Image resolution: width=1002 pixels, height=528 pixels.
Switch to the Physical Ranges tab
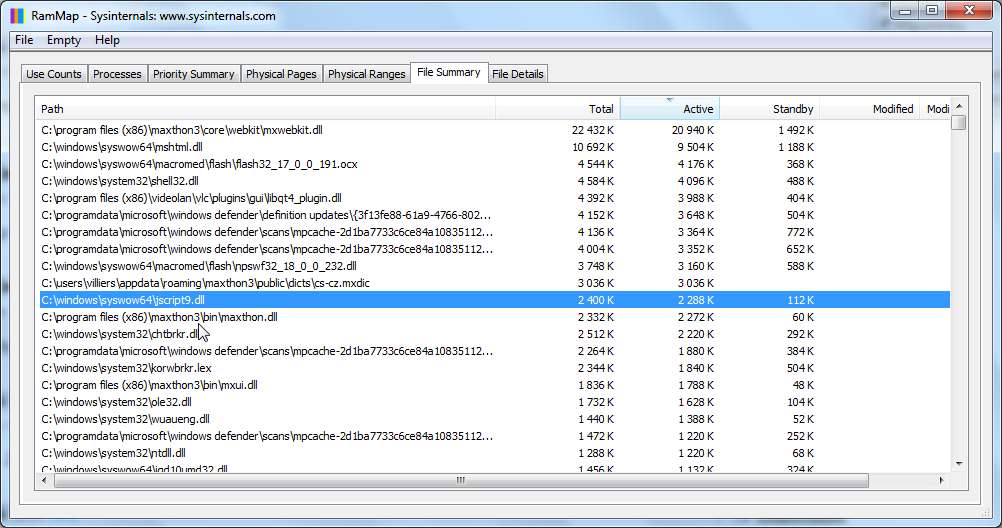click(367, 74)
